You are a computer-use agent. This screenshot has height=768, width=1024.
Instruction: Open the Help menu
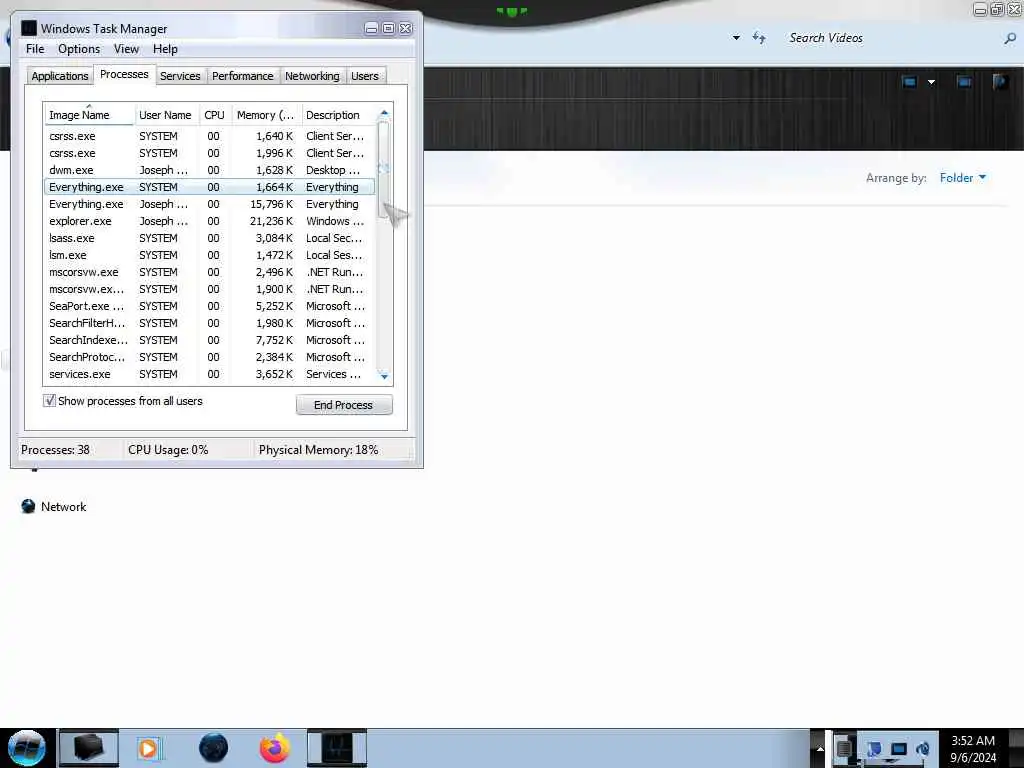165,49
